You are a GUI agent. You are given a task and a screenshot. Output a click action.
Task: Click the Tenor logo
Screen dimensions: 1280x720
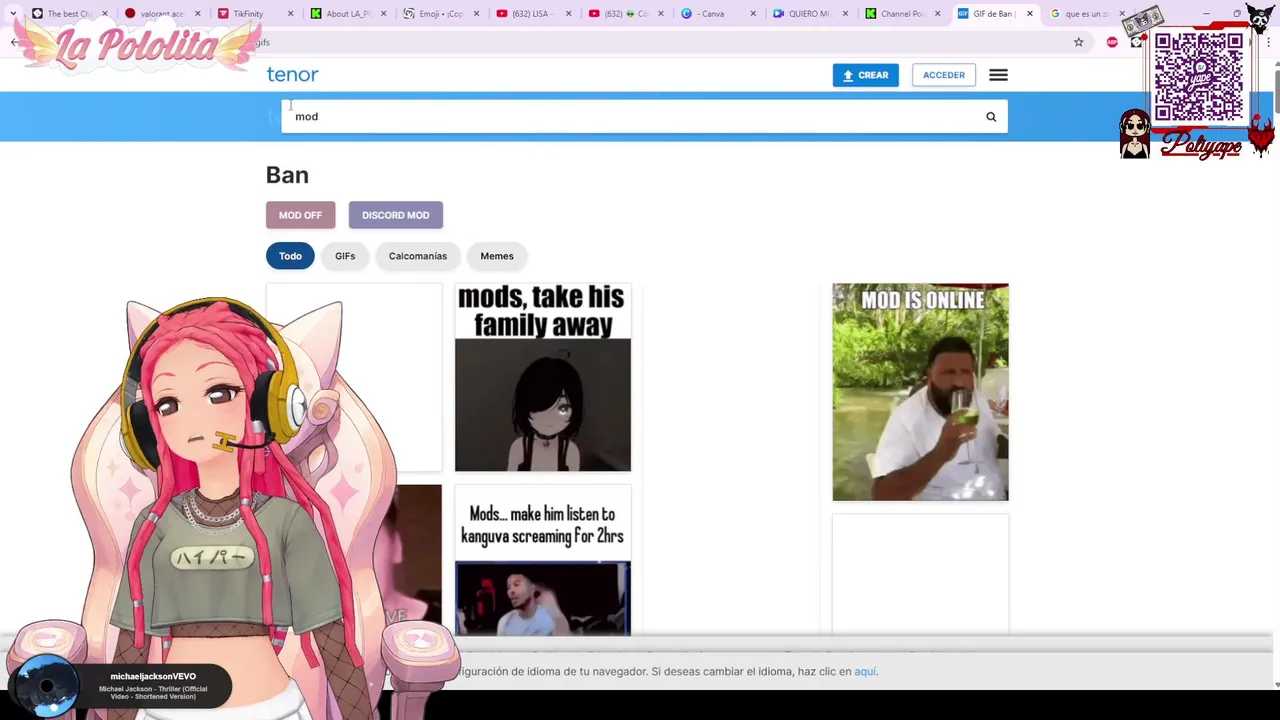tap(292, 75)
